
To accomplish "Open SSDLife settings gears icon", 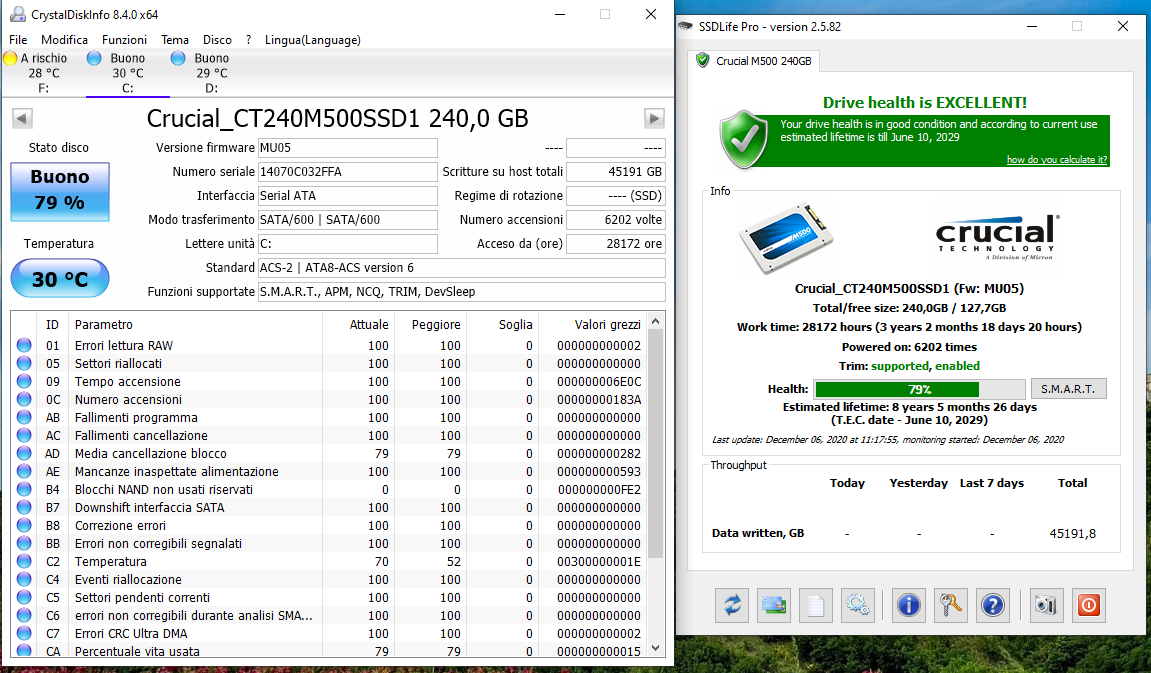I will (x=857, y=605).
